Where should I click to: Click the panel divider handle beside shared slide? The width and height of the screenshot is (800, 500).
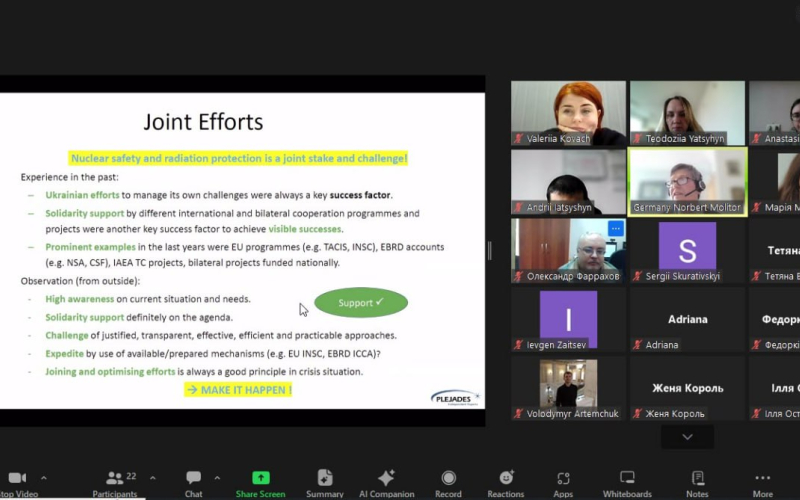490,251
